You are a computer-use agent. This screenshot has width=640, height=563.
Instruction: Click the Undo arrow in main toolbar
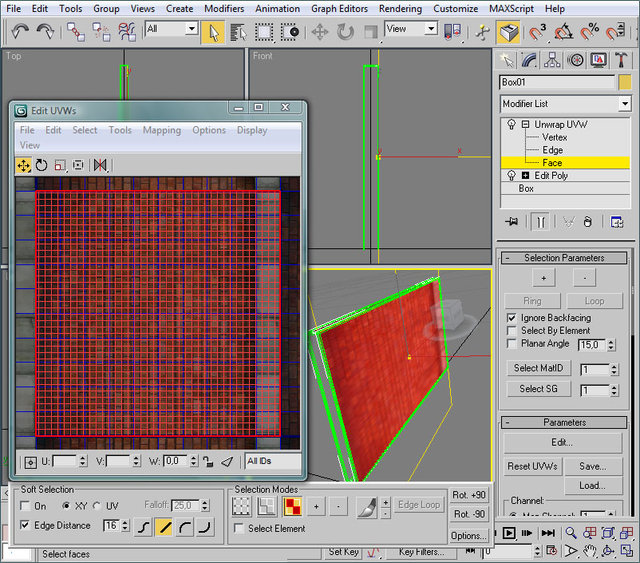coord(19,31)
